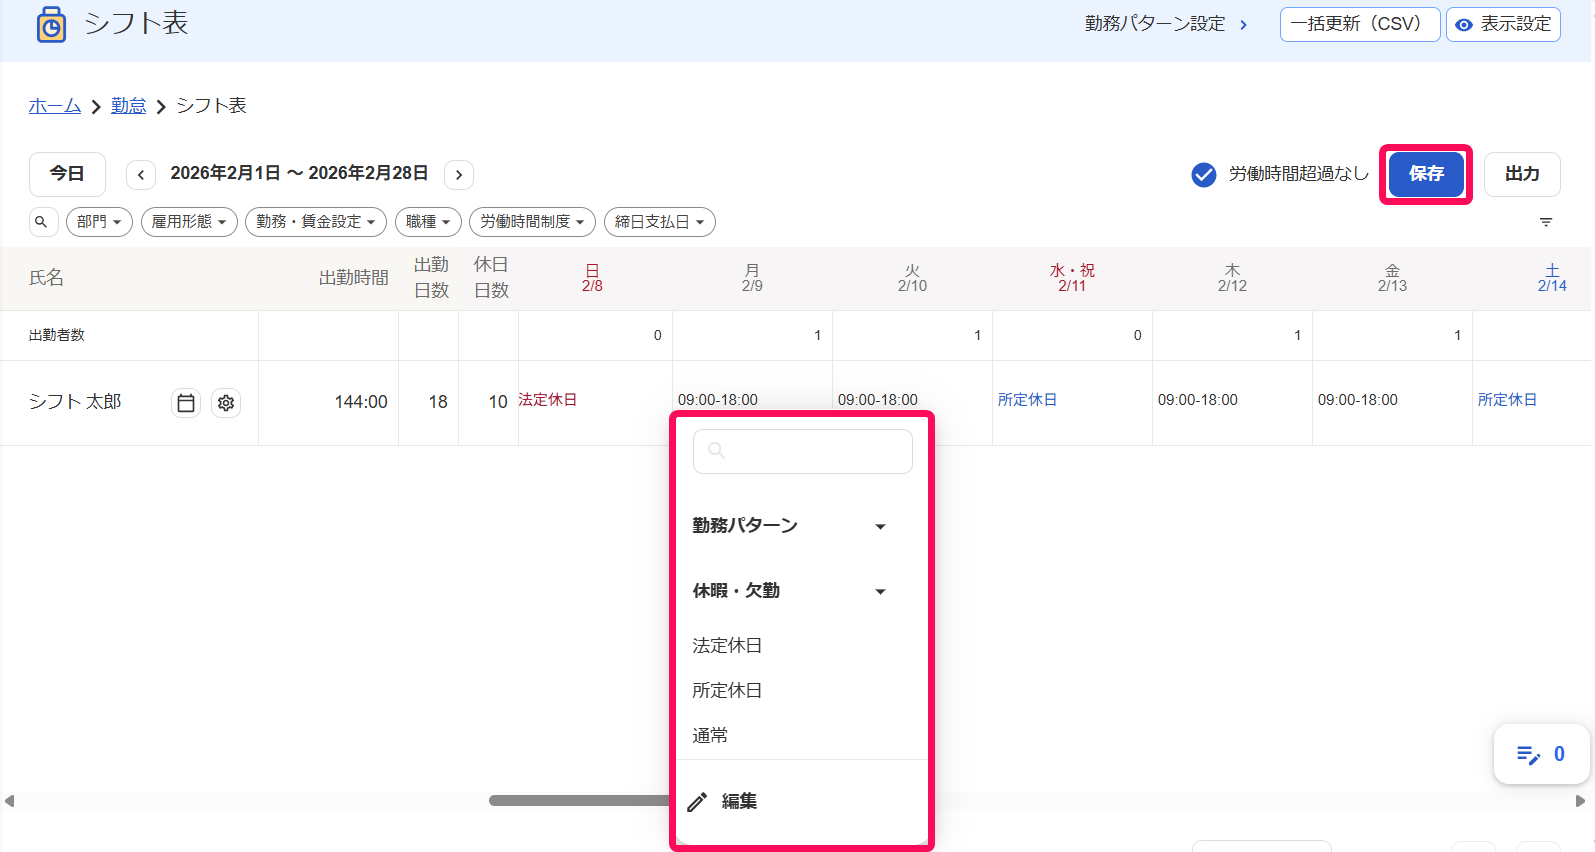The image size is (1595, 852).
Task: Open the 労働時間制度 filter dropdown
Action: (x=532, y=222)
